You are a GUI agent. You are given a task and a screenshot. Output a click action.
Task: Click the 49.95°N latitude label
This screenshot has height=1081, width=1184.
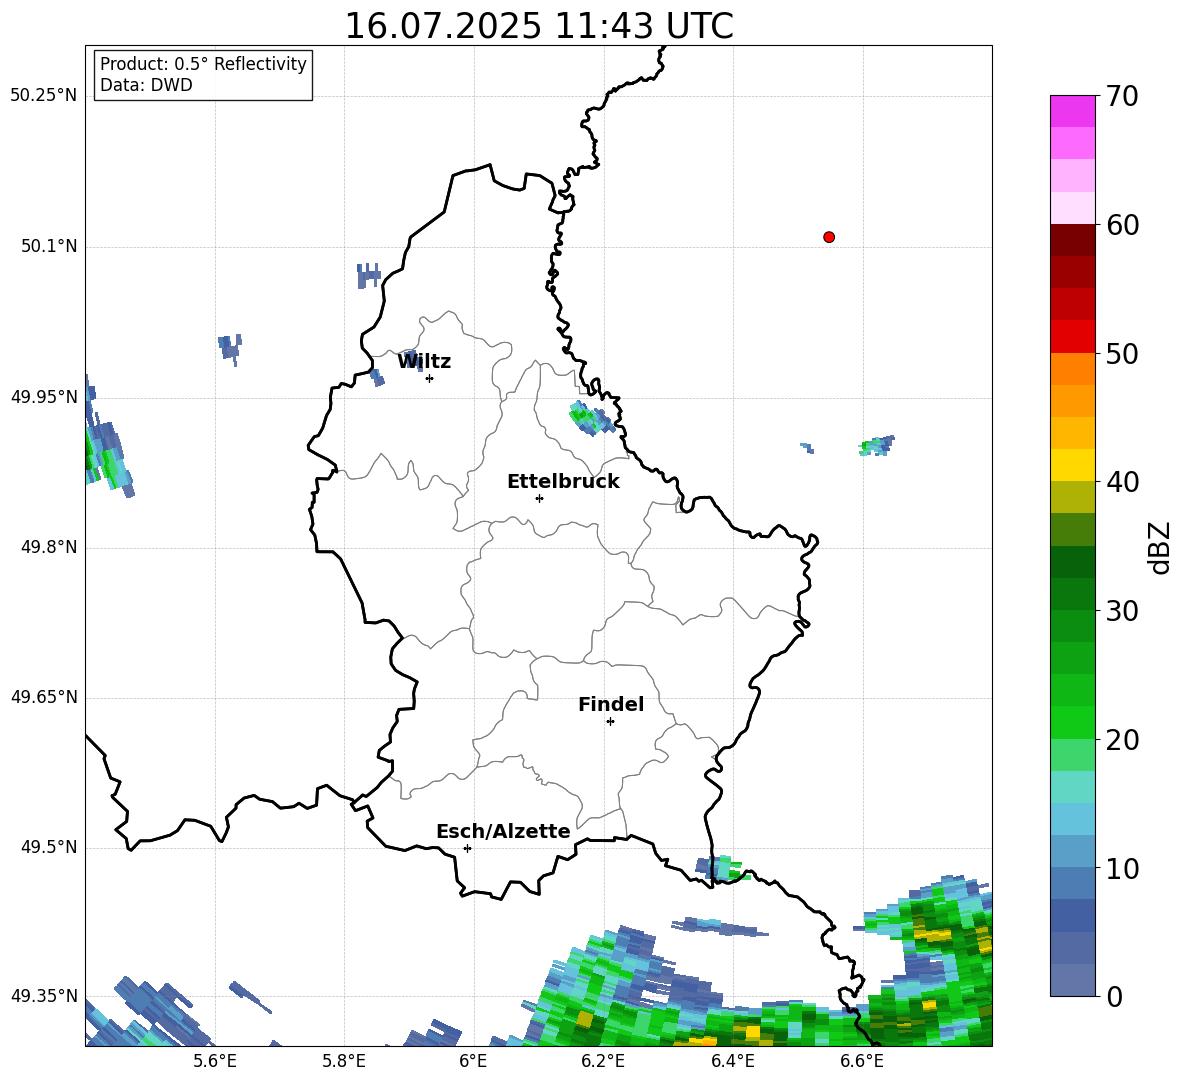pyautogui.click(x=44, y=397)
